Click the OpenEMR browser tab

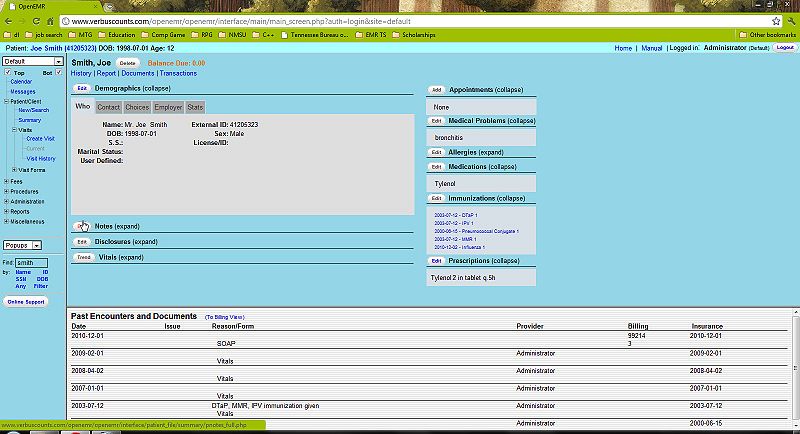(x=51, y=7)
